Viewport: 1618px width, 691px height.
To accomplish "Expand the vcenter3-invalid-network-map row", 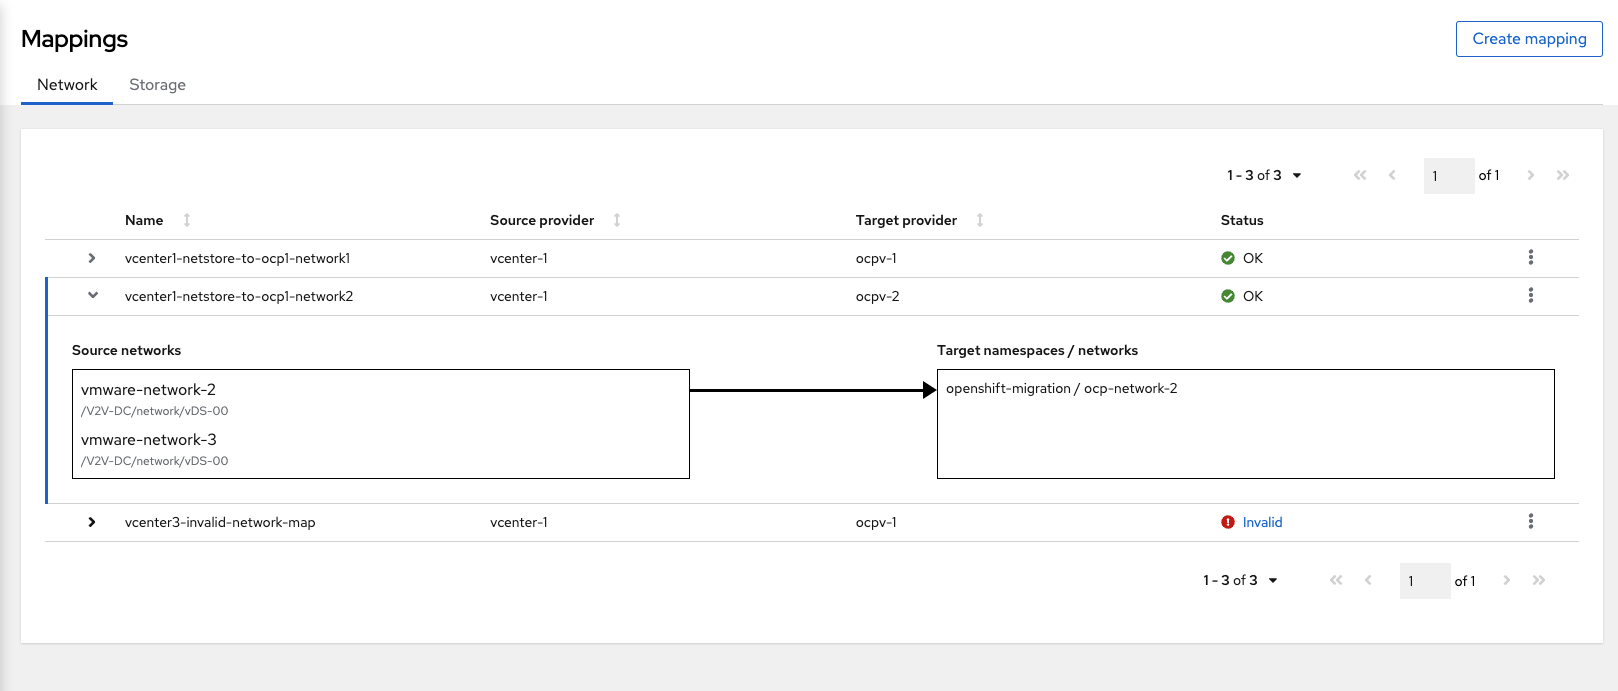I will point(91,521).
